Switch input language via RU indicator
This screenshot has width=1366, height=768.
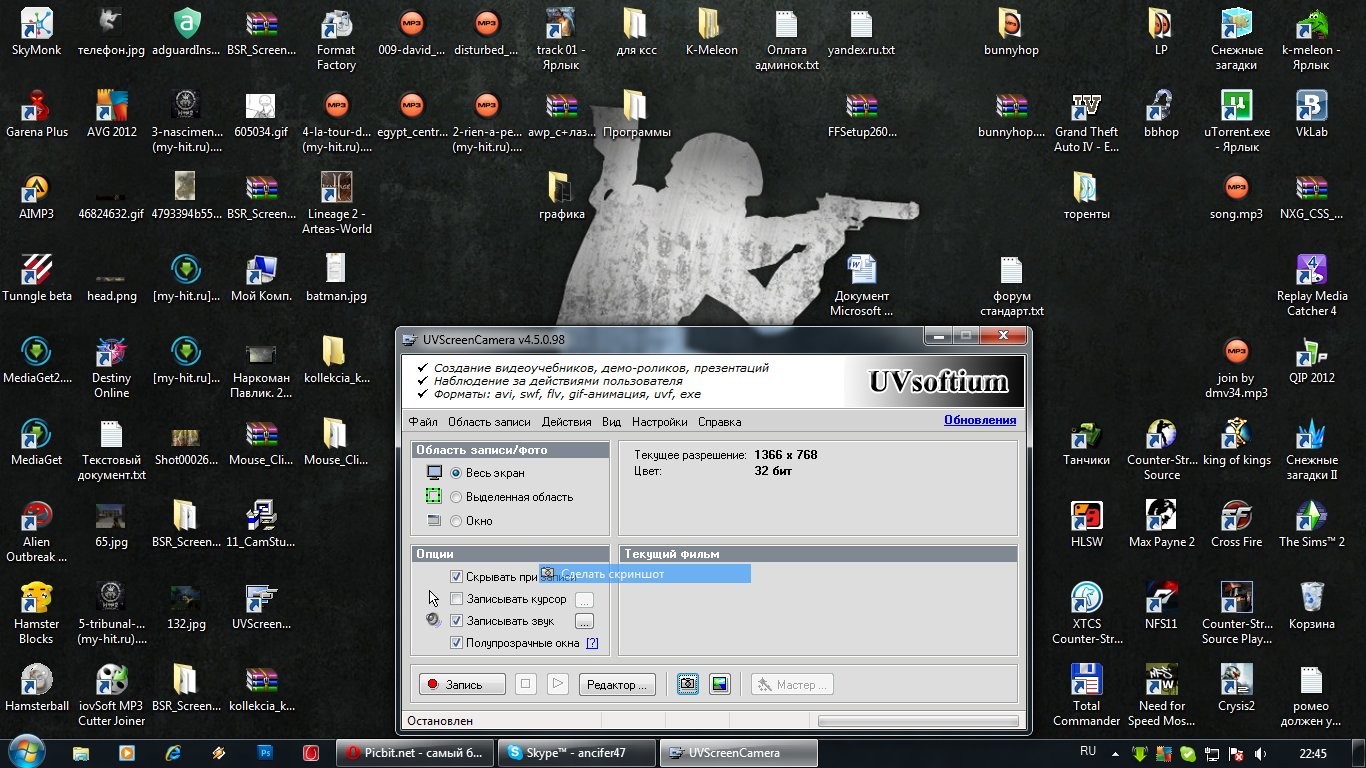pos(1088,751)
